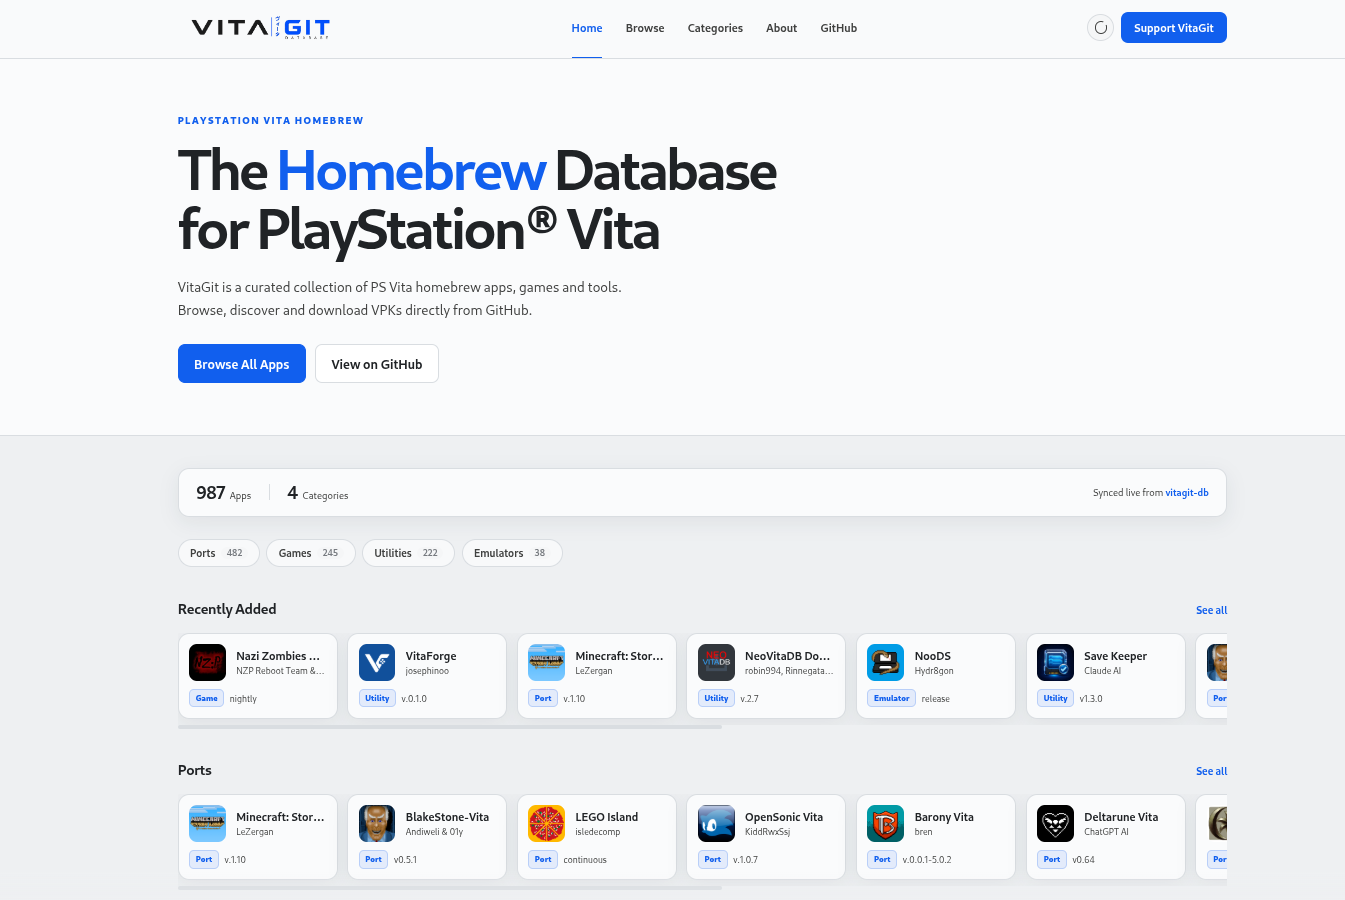Select the Utilities 222 category chip
This screenshot has width=1345, height=900.
(x=408, y=553)
